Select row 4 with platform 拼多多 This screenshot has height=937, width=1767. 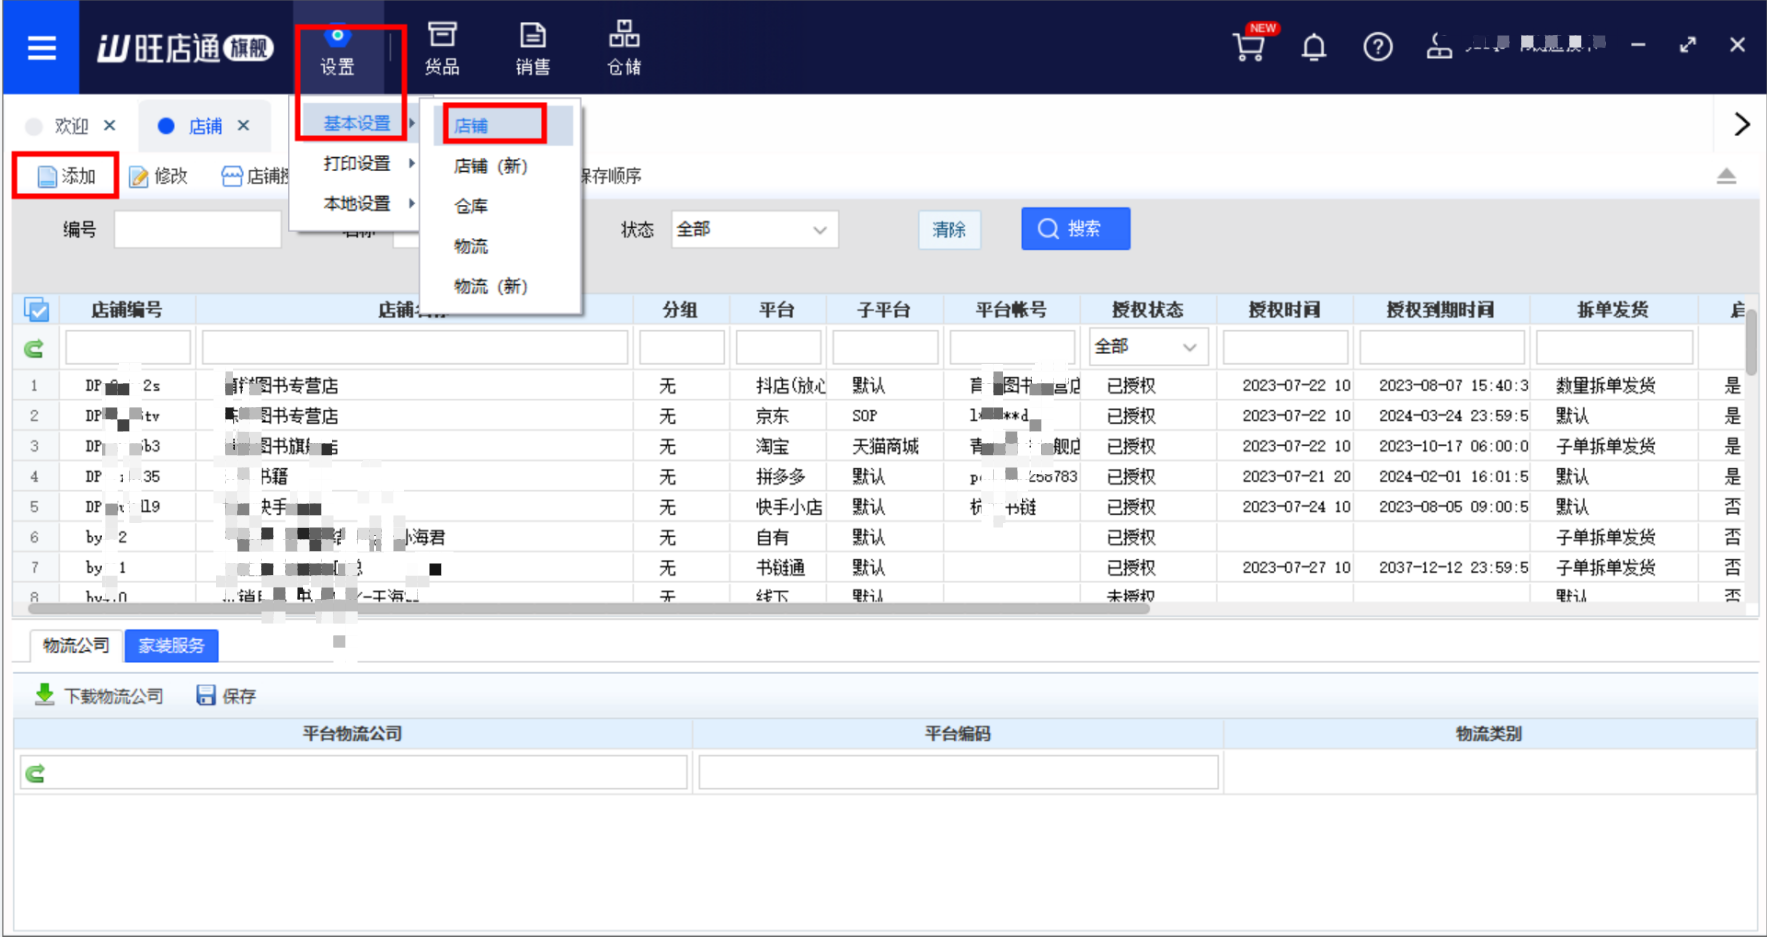[880, 476]
